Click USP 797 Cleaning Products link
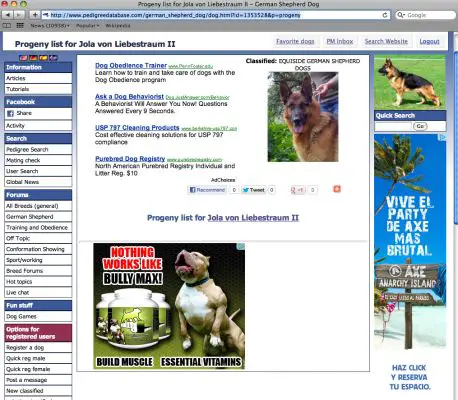 coord(137,128)
